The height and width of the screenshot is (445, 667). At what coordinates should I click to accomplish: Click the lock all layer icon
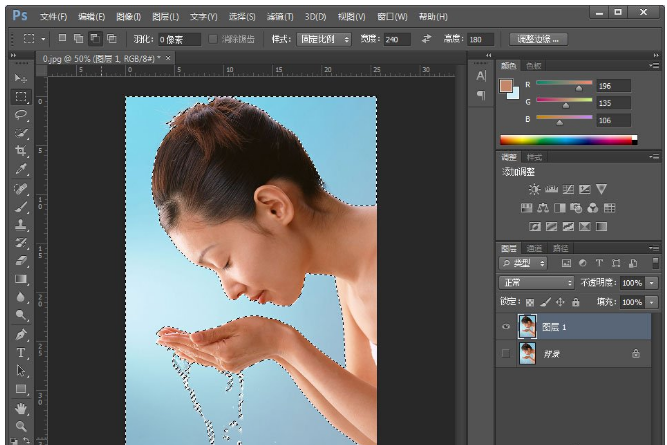tap(576, 301)
